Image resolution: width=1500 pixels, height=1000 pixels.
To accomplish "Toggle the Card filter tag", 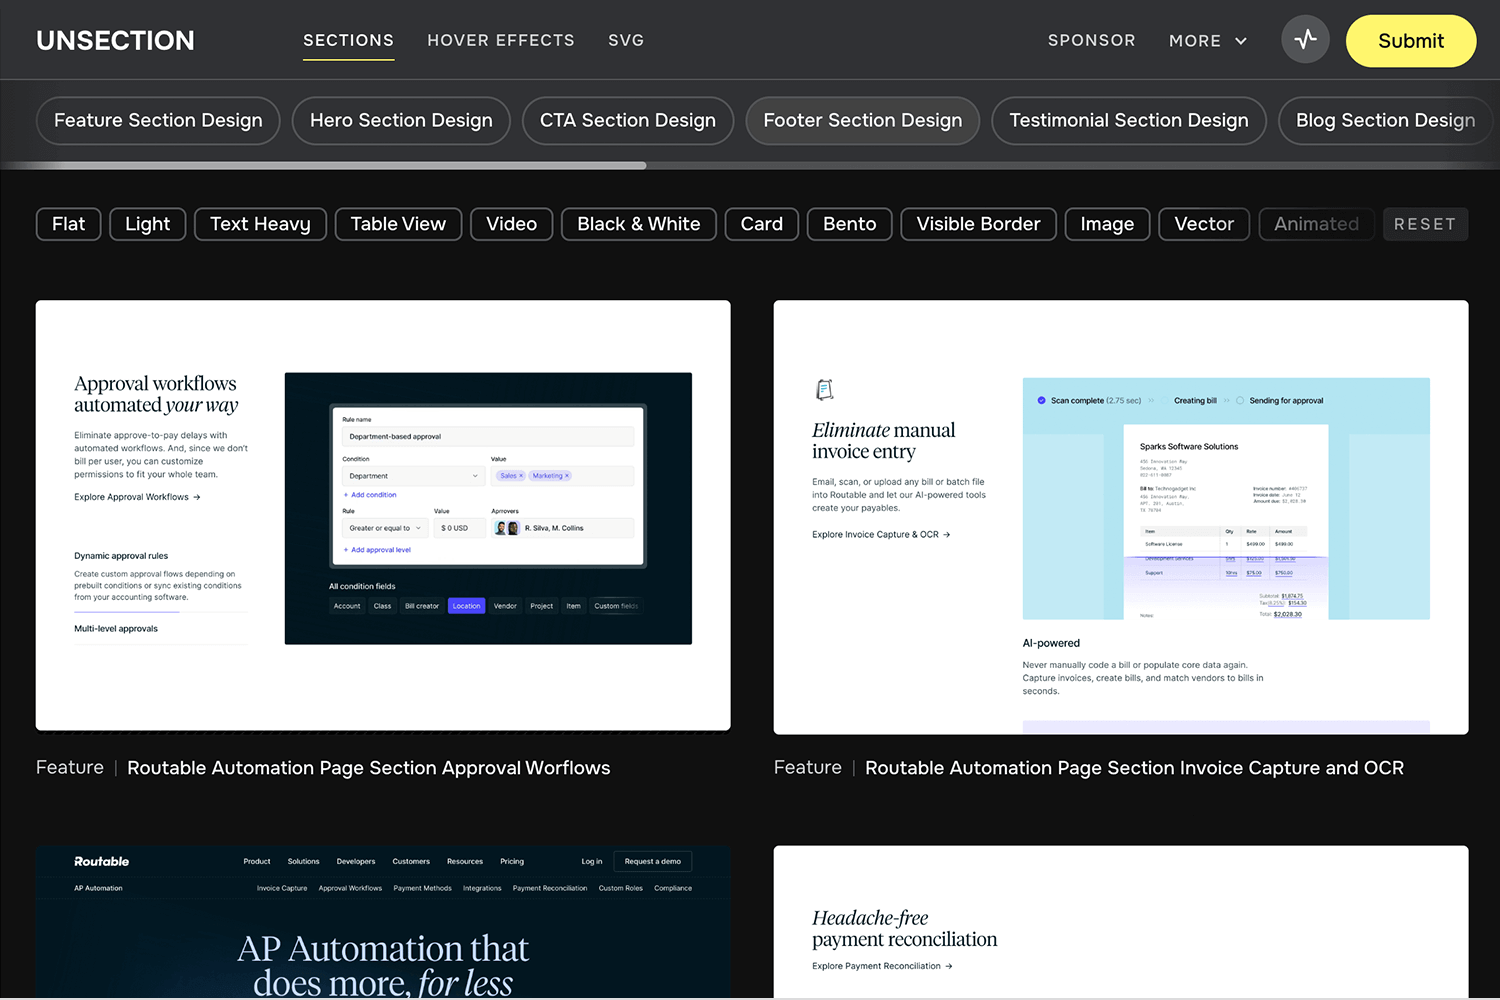I will [761, 224].
